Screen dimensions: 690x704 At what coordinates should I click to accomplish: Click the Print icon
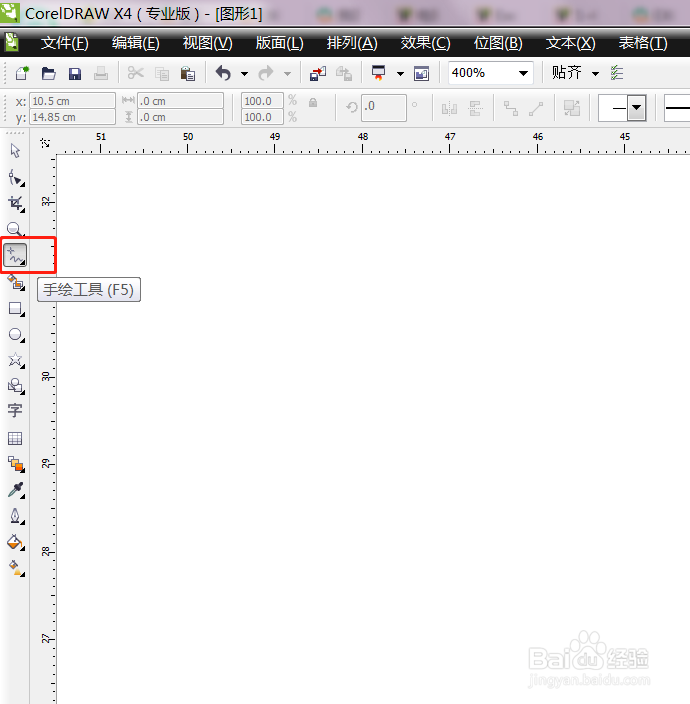coord(101,73)
